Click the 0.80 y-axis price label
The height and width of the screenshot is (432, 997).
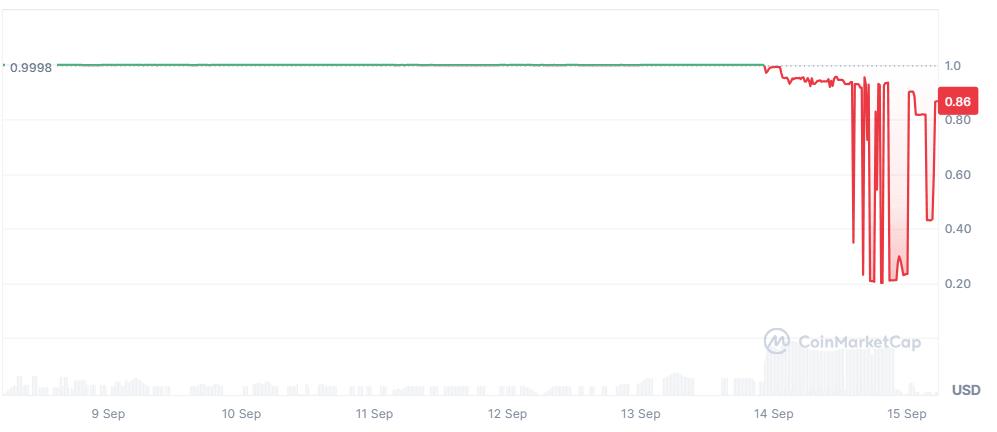coord(956,120)
